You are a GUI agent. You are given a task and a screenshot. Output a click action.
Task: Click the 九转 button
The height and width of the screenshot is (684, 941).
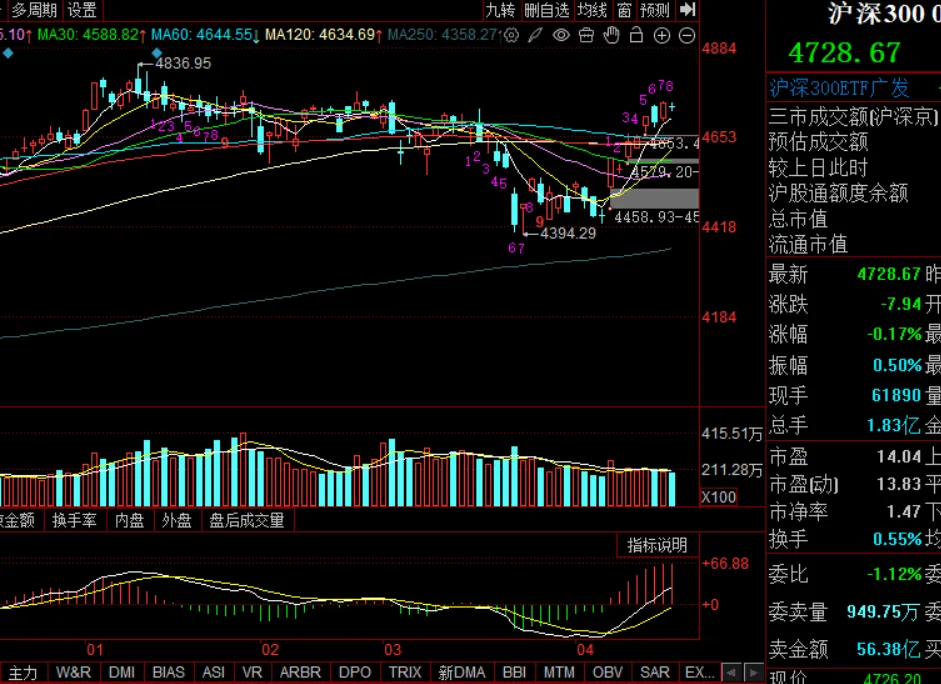tap(500, 10)
